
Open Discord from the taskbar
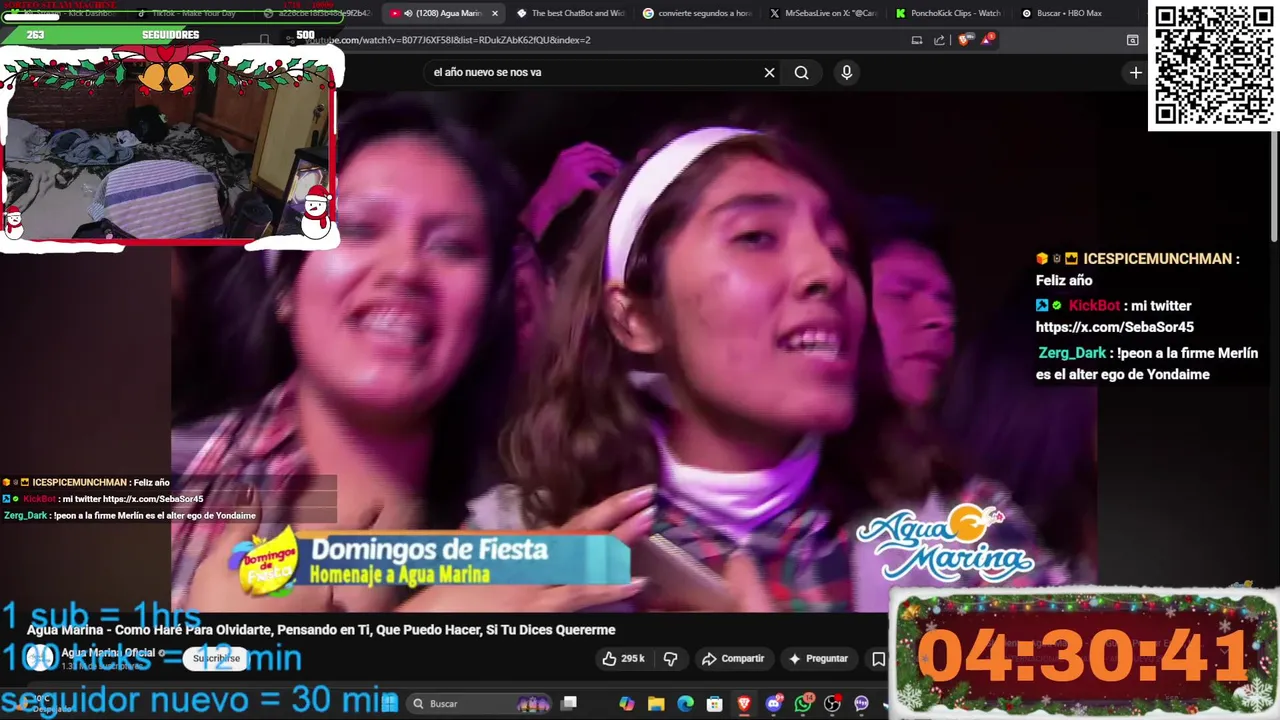773,703
